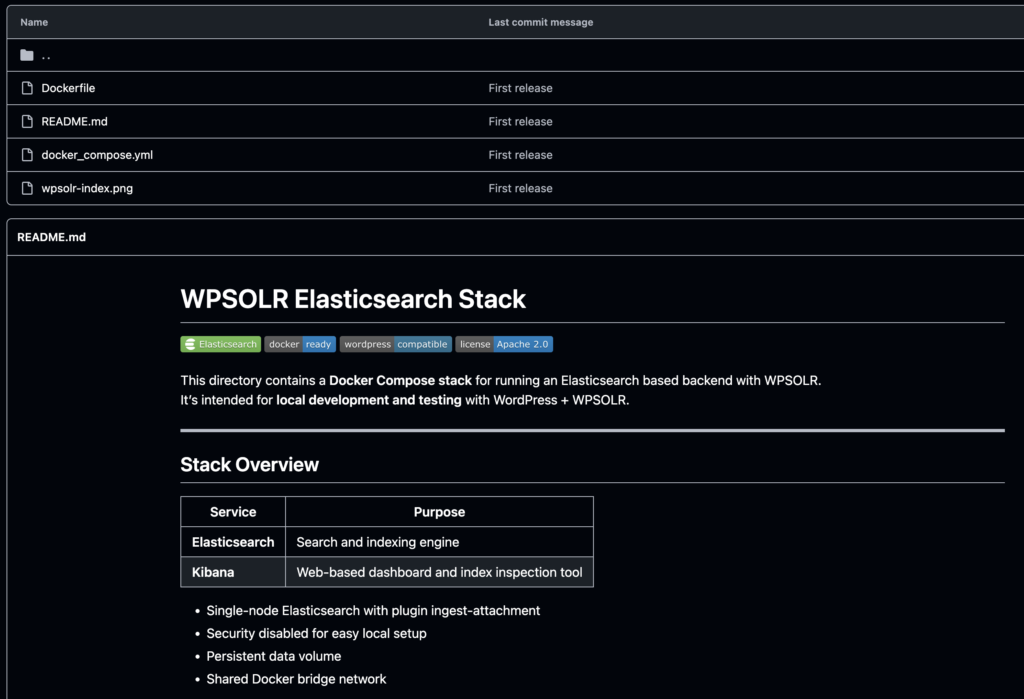Image resolution: width=1024 pixels, height=699 pixels.
Task: Click the Last commit message column header
Action: pyautogui.click(x=541, y=22)
